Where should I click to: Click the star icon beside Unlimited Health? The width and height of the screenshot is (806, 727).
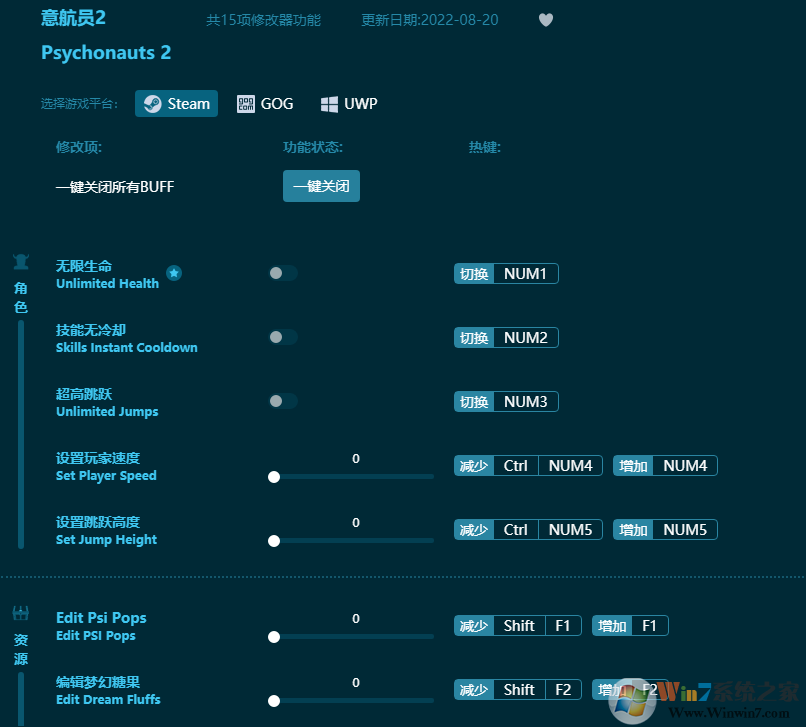click(x=174, y=273)
